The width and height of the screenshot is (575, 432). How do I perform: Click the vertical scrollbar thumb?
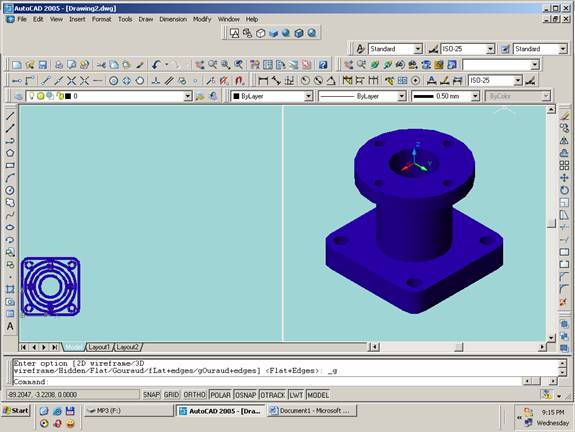tap(551, 223)
